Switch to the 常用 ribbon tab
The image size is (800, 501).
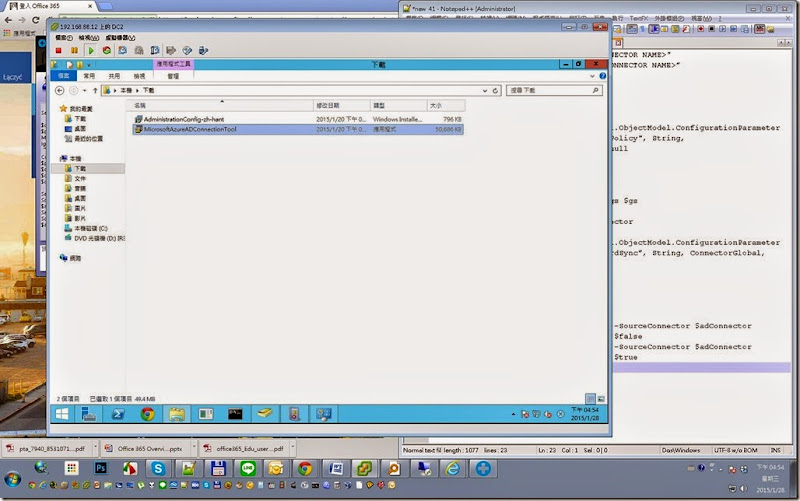(89, 76)
